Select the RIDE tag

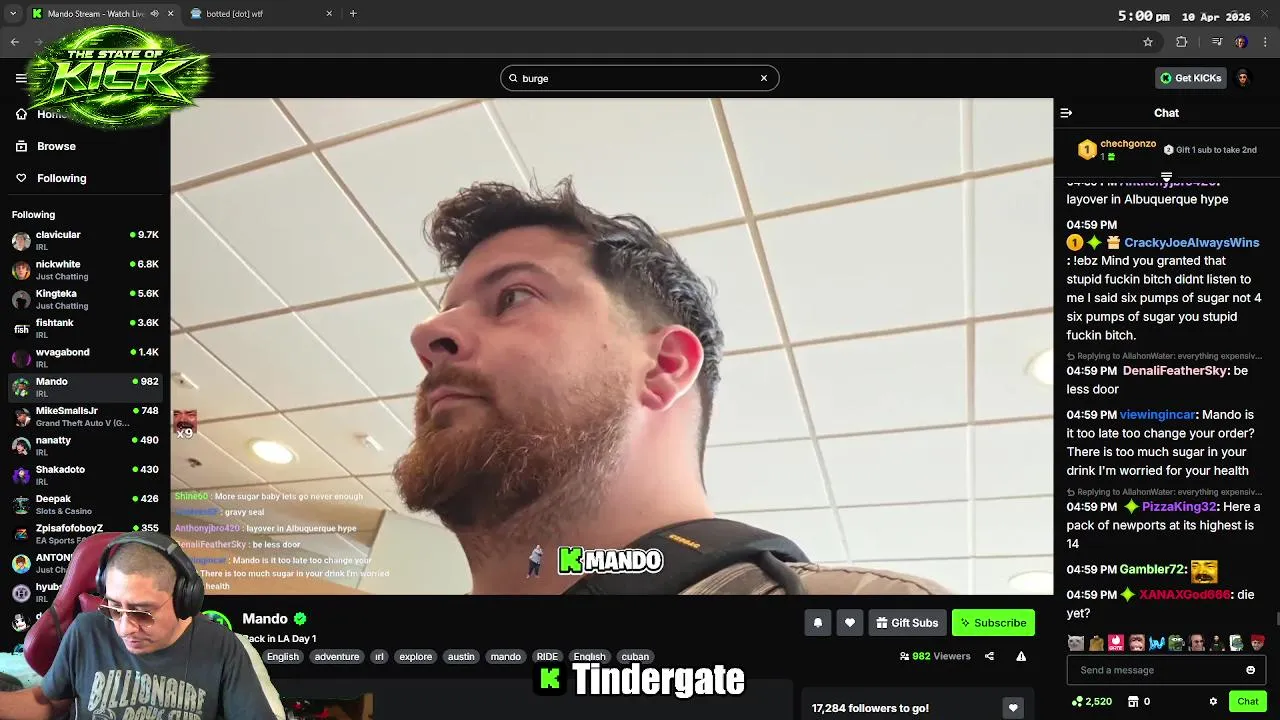547,657
